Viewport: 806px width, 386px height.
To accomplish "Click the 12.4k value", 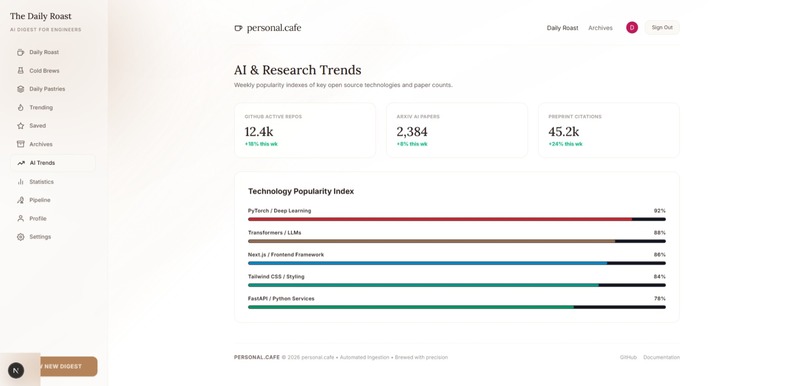I will (259, 132).
